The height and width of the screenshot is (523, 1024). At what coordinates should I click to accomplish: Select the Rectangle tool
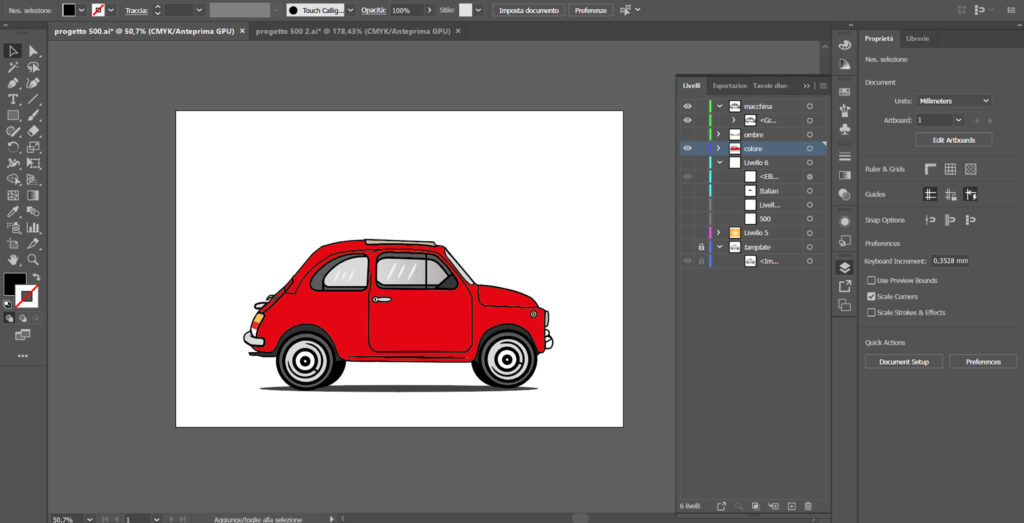click(12, 115)
